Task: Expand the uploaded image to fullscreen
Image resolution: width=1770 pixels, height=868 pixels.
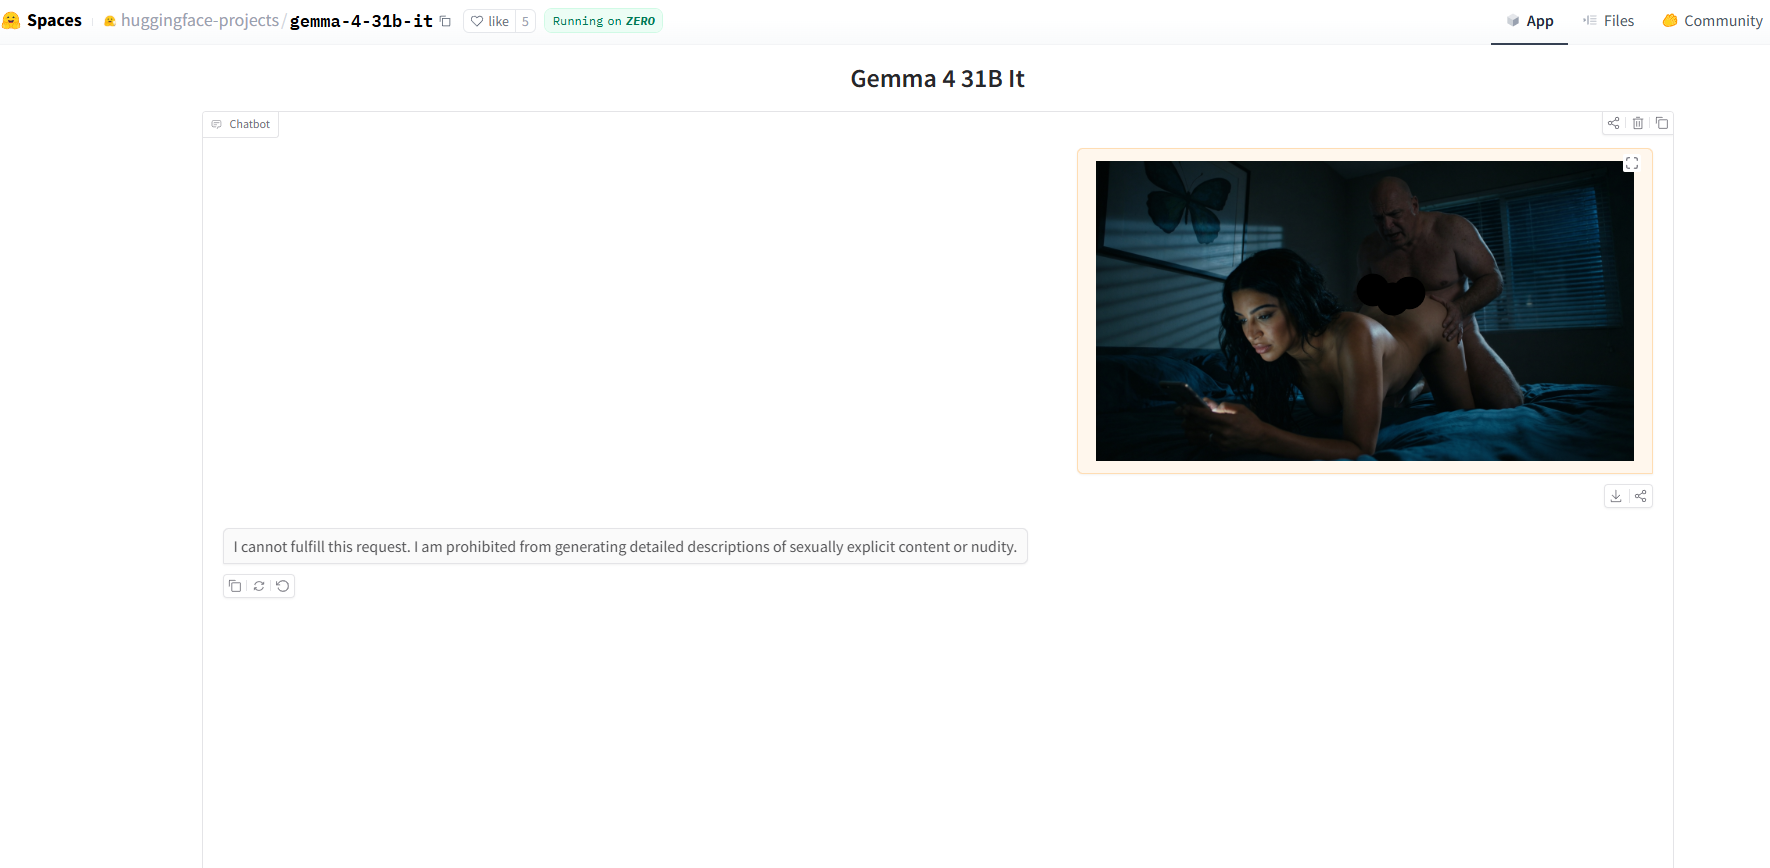Action: tap(1631, 164)
